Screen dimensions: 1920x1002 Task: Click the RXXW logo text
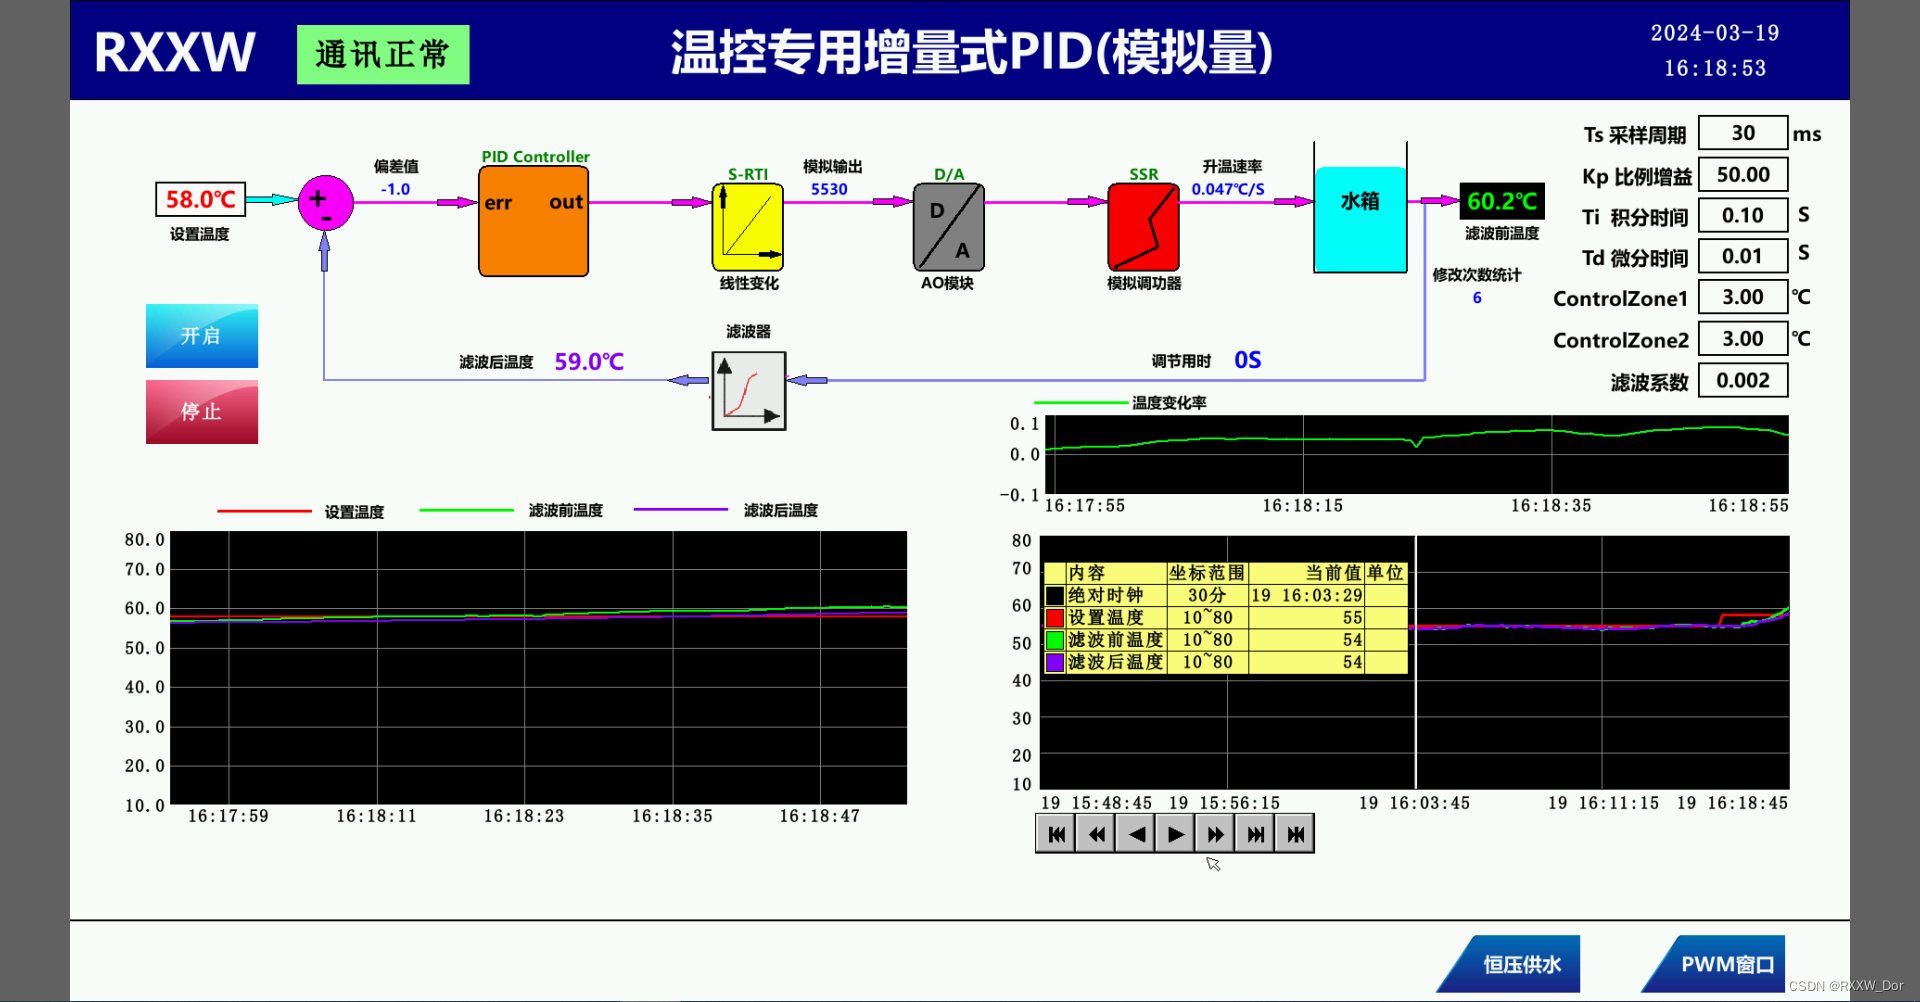[175, 53]
